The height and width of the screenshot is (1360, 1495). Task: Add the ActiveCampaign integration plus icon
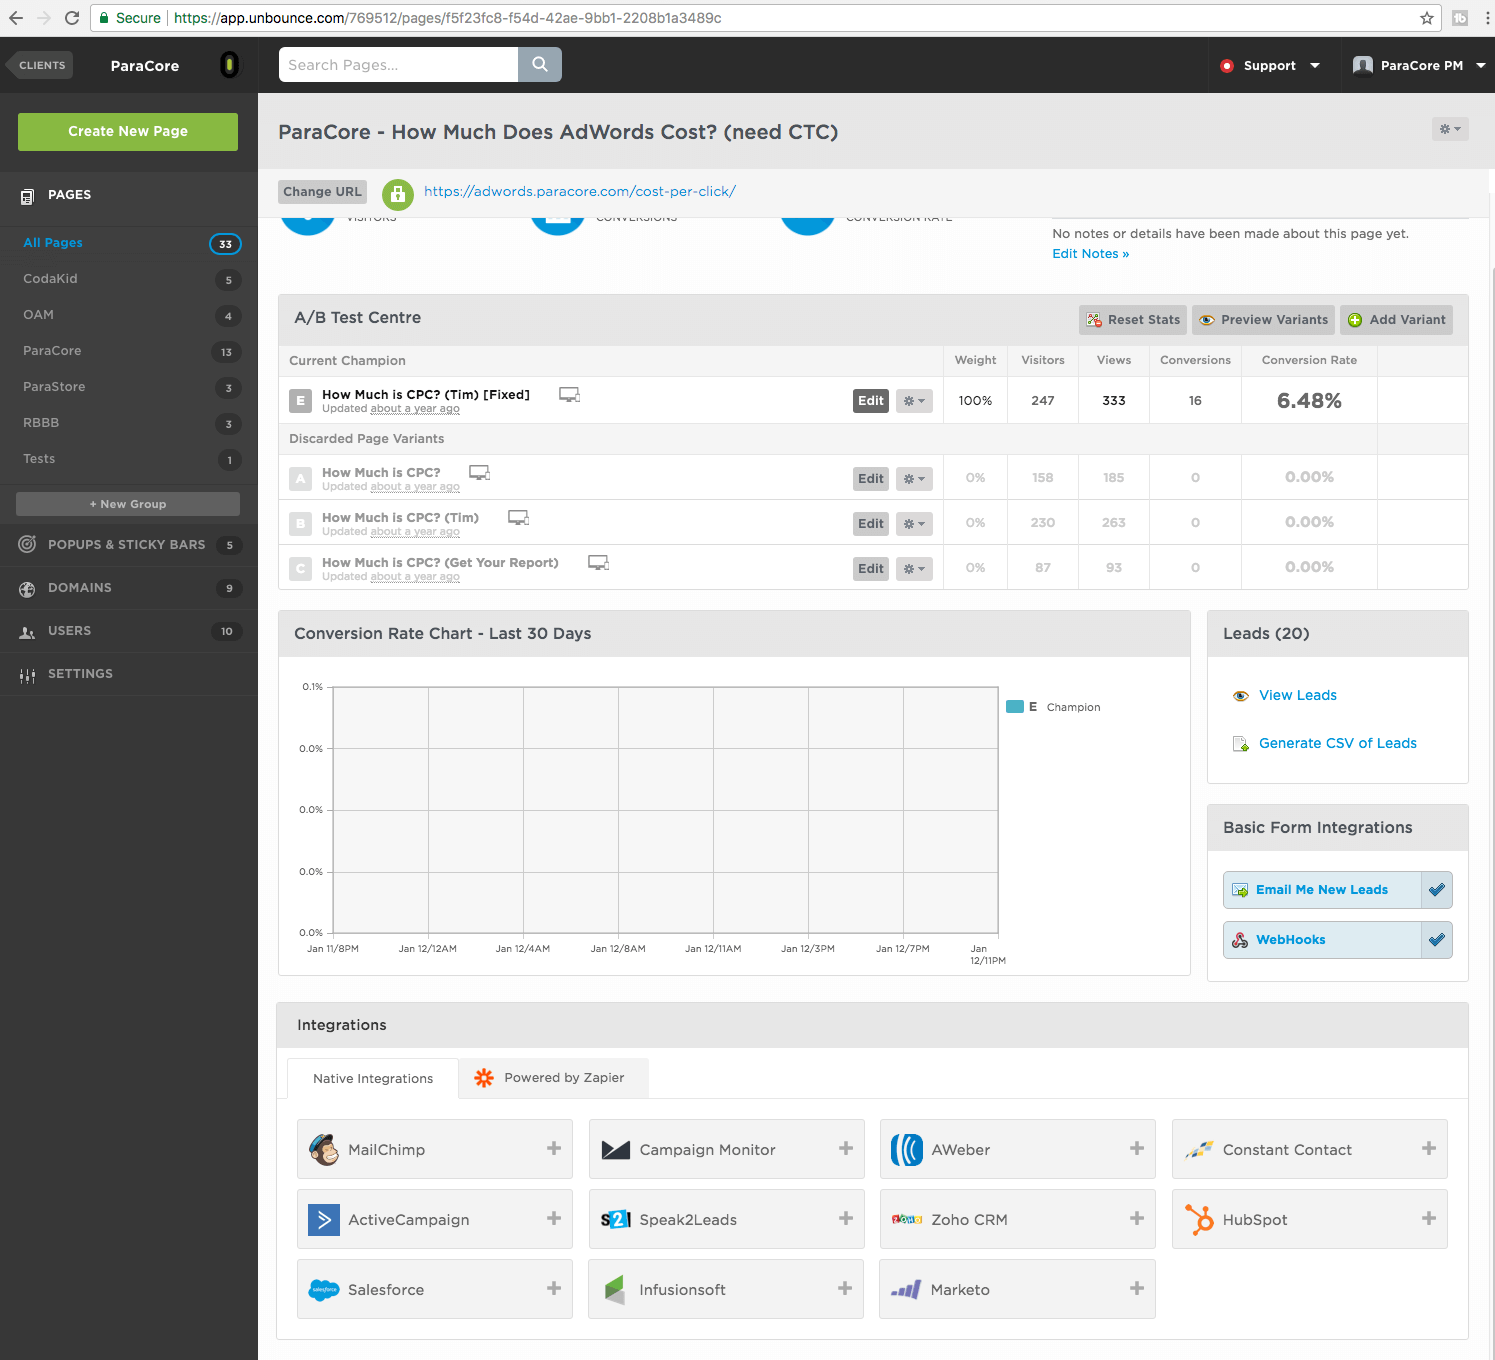[554, 1219]
